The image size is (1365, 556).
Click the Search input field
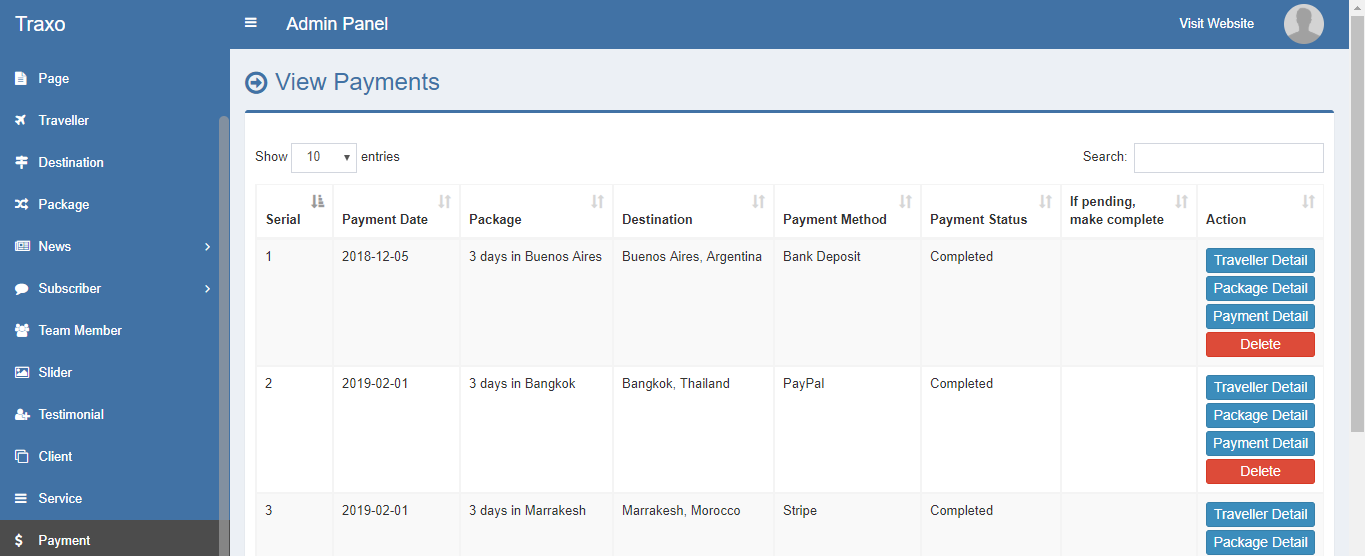[1228, 157]
